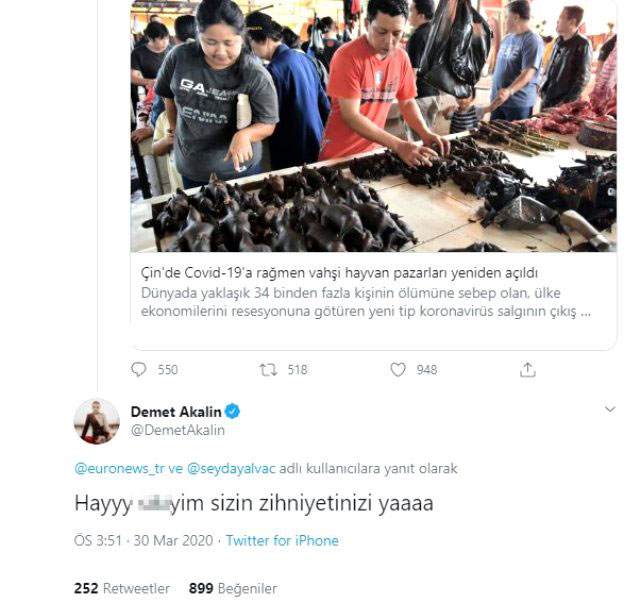Click the blue verified badge
This screenshot has height=602, width=640.
coord(233,412)
